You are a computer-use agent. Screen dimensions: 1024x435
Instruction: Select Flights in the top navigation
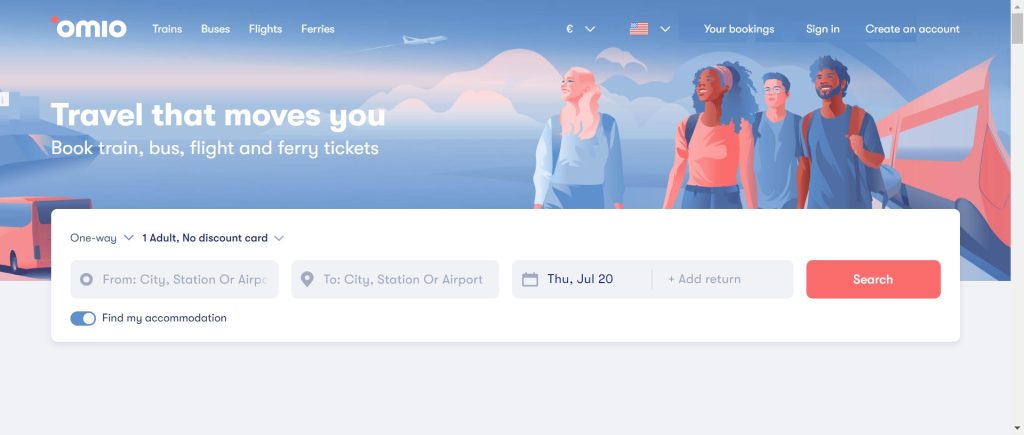coord(265,29)
